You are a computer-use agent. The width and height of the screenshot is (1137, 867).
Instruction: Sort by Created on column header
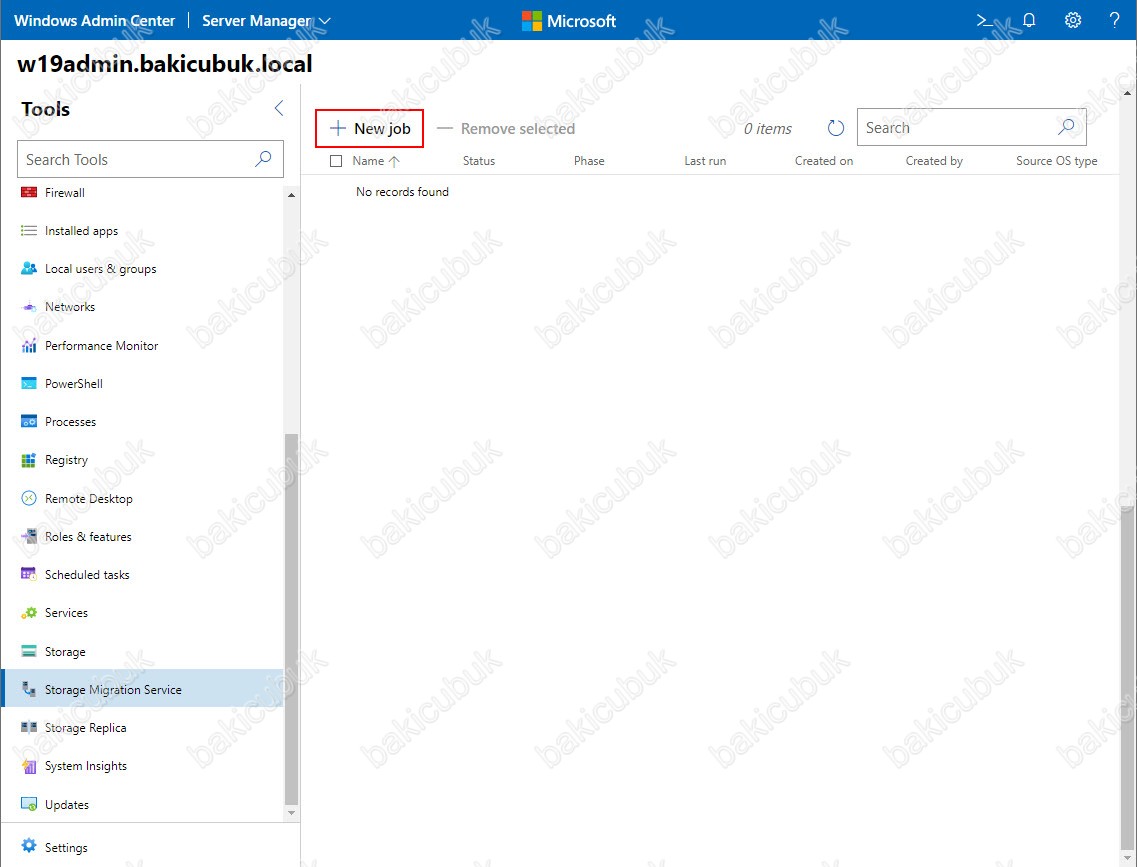tap(824, 161)
